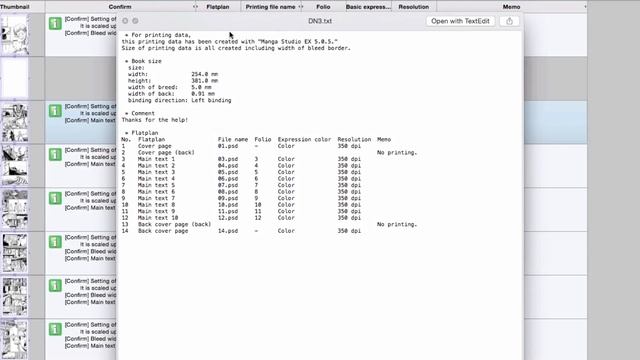Select the blank second page thumbnail

(x=15, y=78)
